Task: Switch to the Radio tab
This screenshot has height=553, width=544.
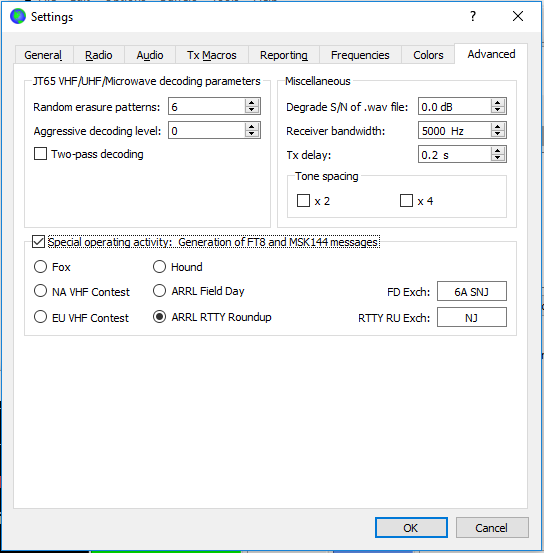Action: click(x=99, y=55)
